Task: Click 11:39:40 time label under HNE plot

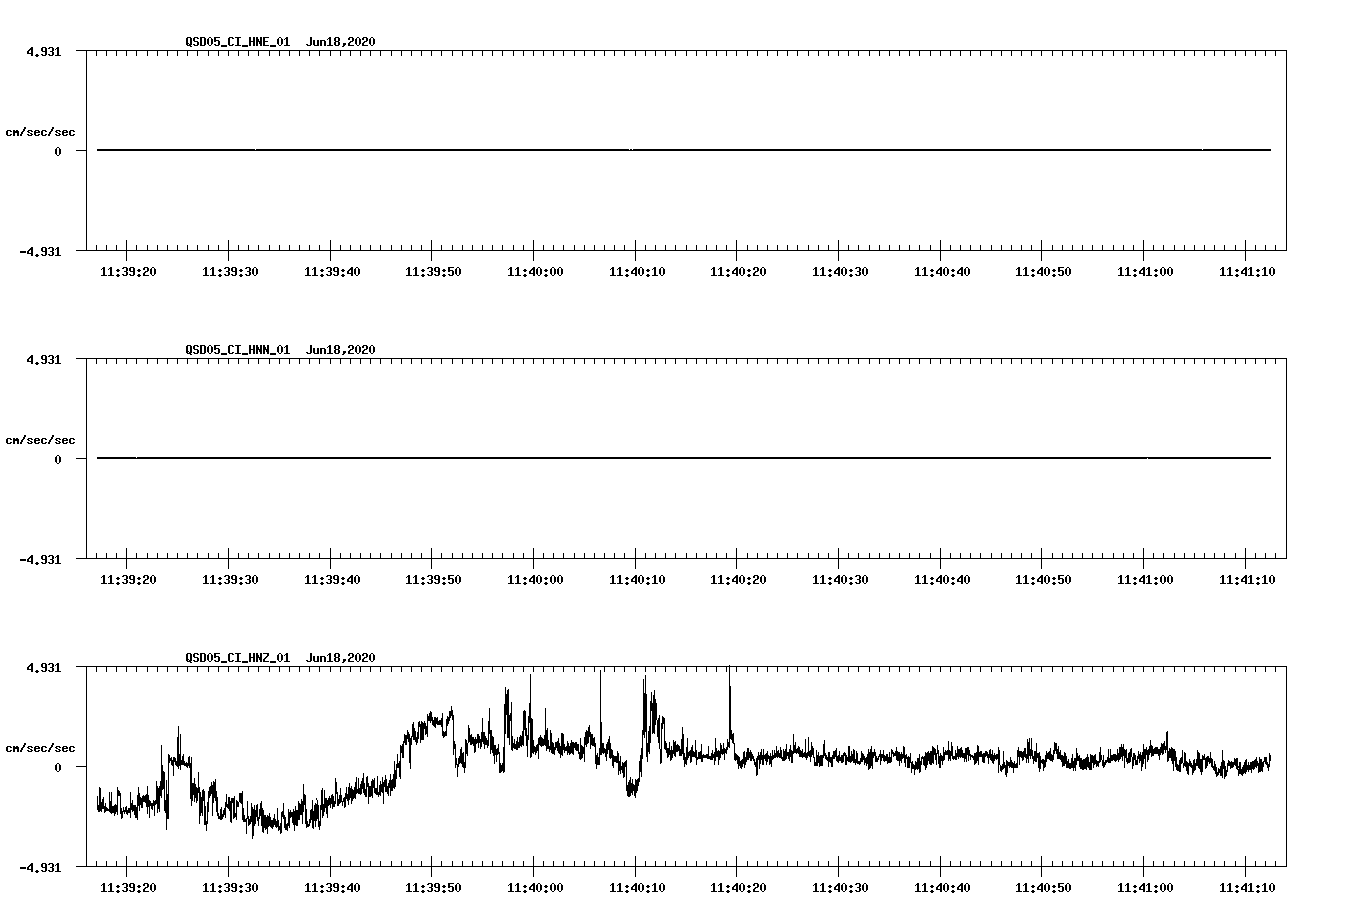Action: click(x=332, y=272)
